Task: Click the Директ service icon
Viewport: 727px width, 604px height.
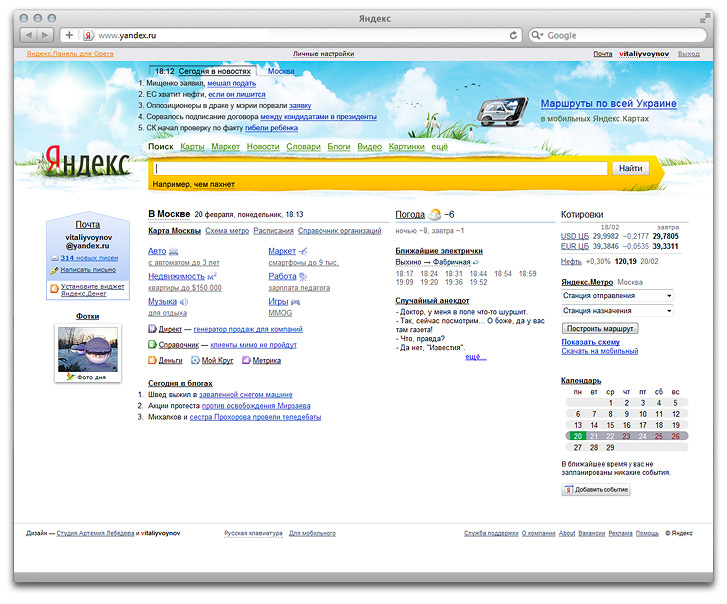Action: [152, 329]
